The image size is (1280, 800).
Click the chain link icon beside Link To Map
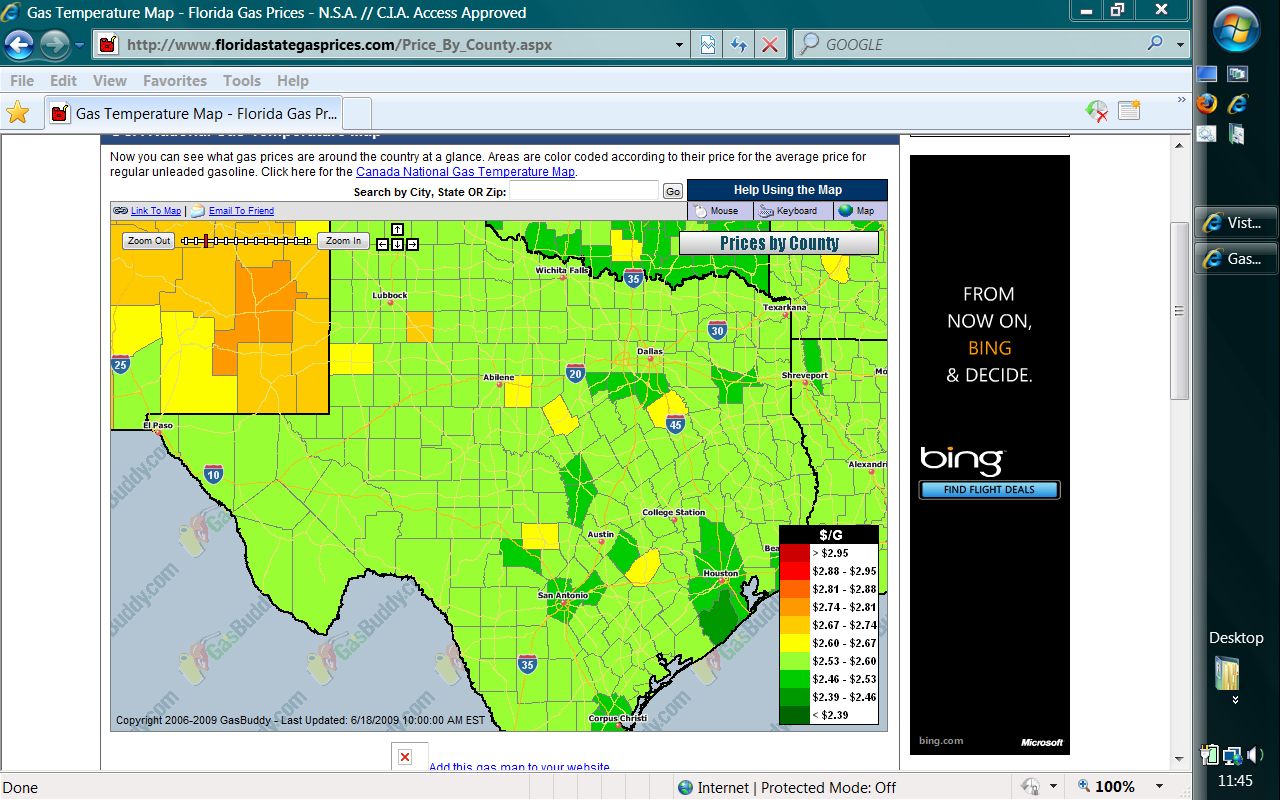pos(120,211)
